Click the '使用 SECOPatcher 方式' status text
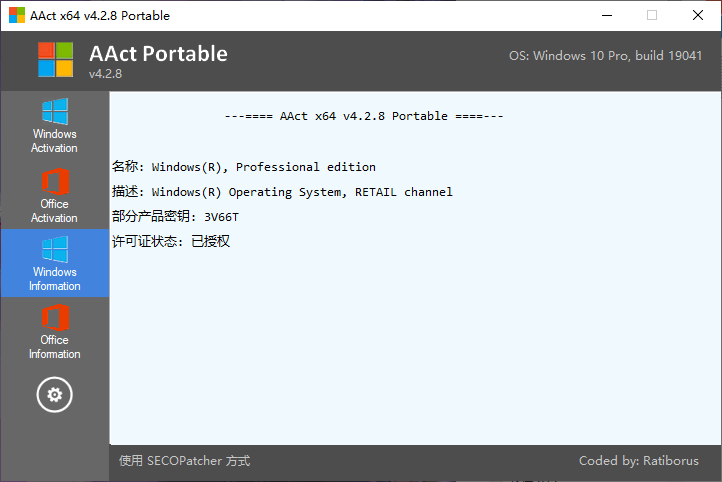Image resolution: width=722 pixels, height=482 pixels. click(x=184, y=461)
